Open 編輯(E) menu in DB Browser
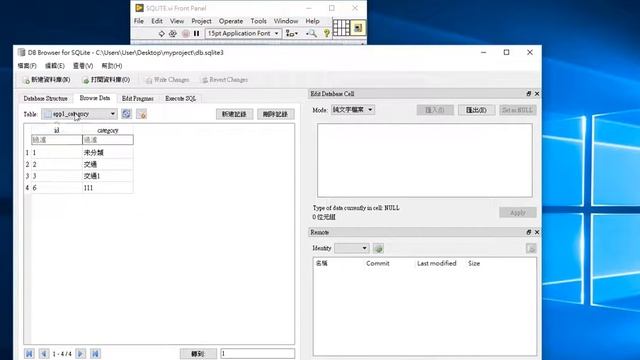 click(55, 66)
